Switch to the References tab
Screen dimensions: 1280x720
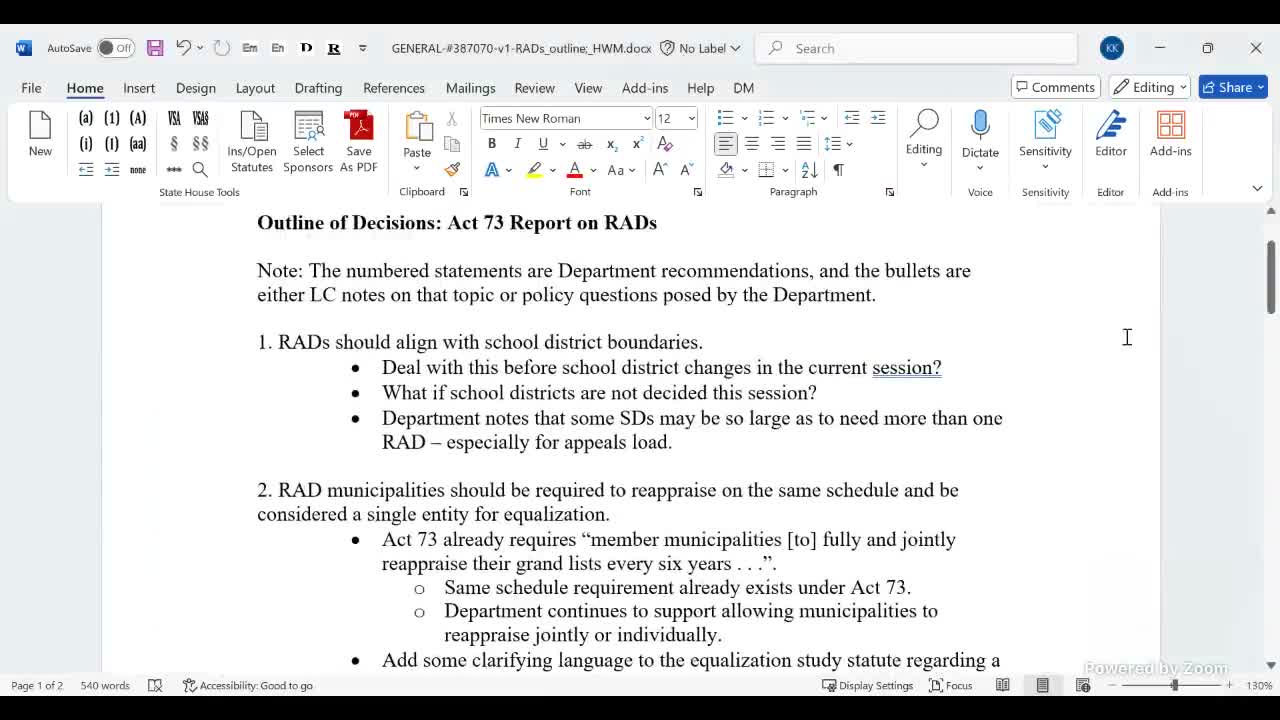[x=393, y=88]
